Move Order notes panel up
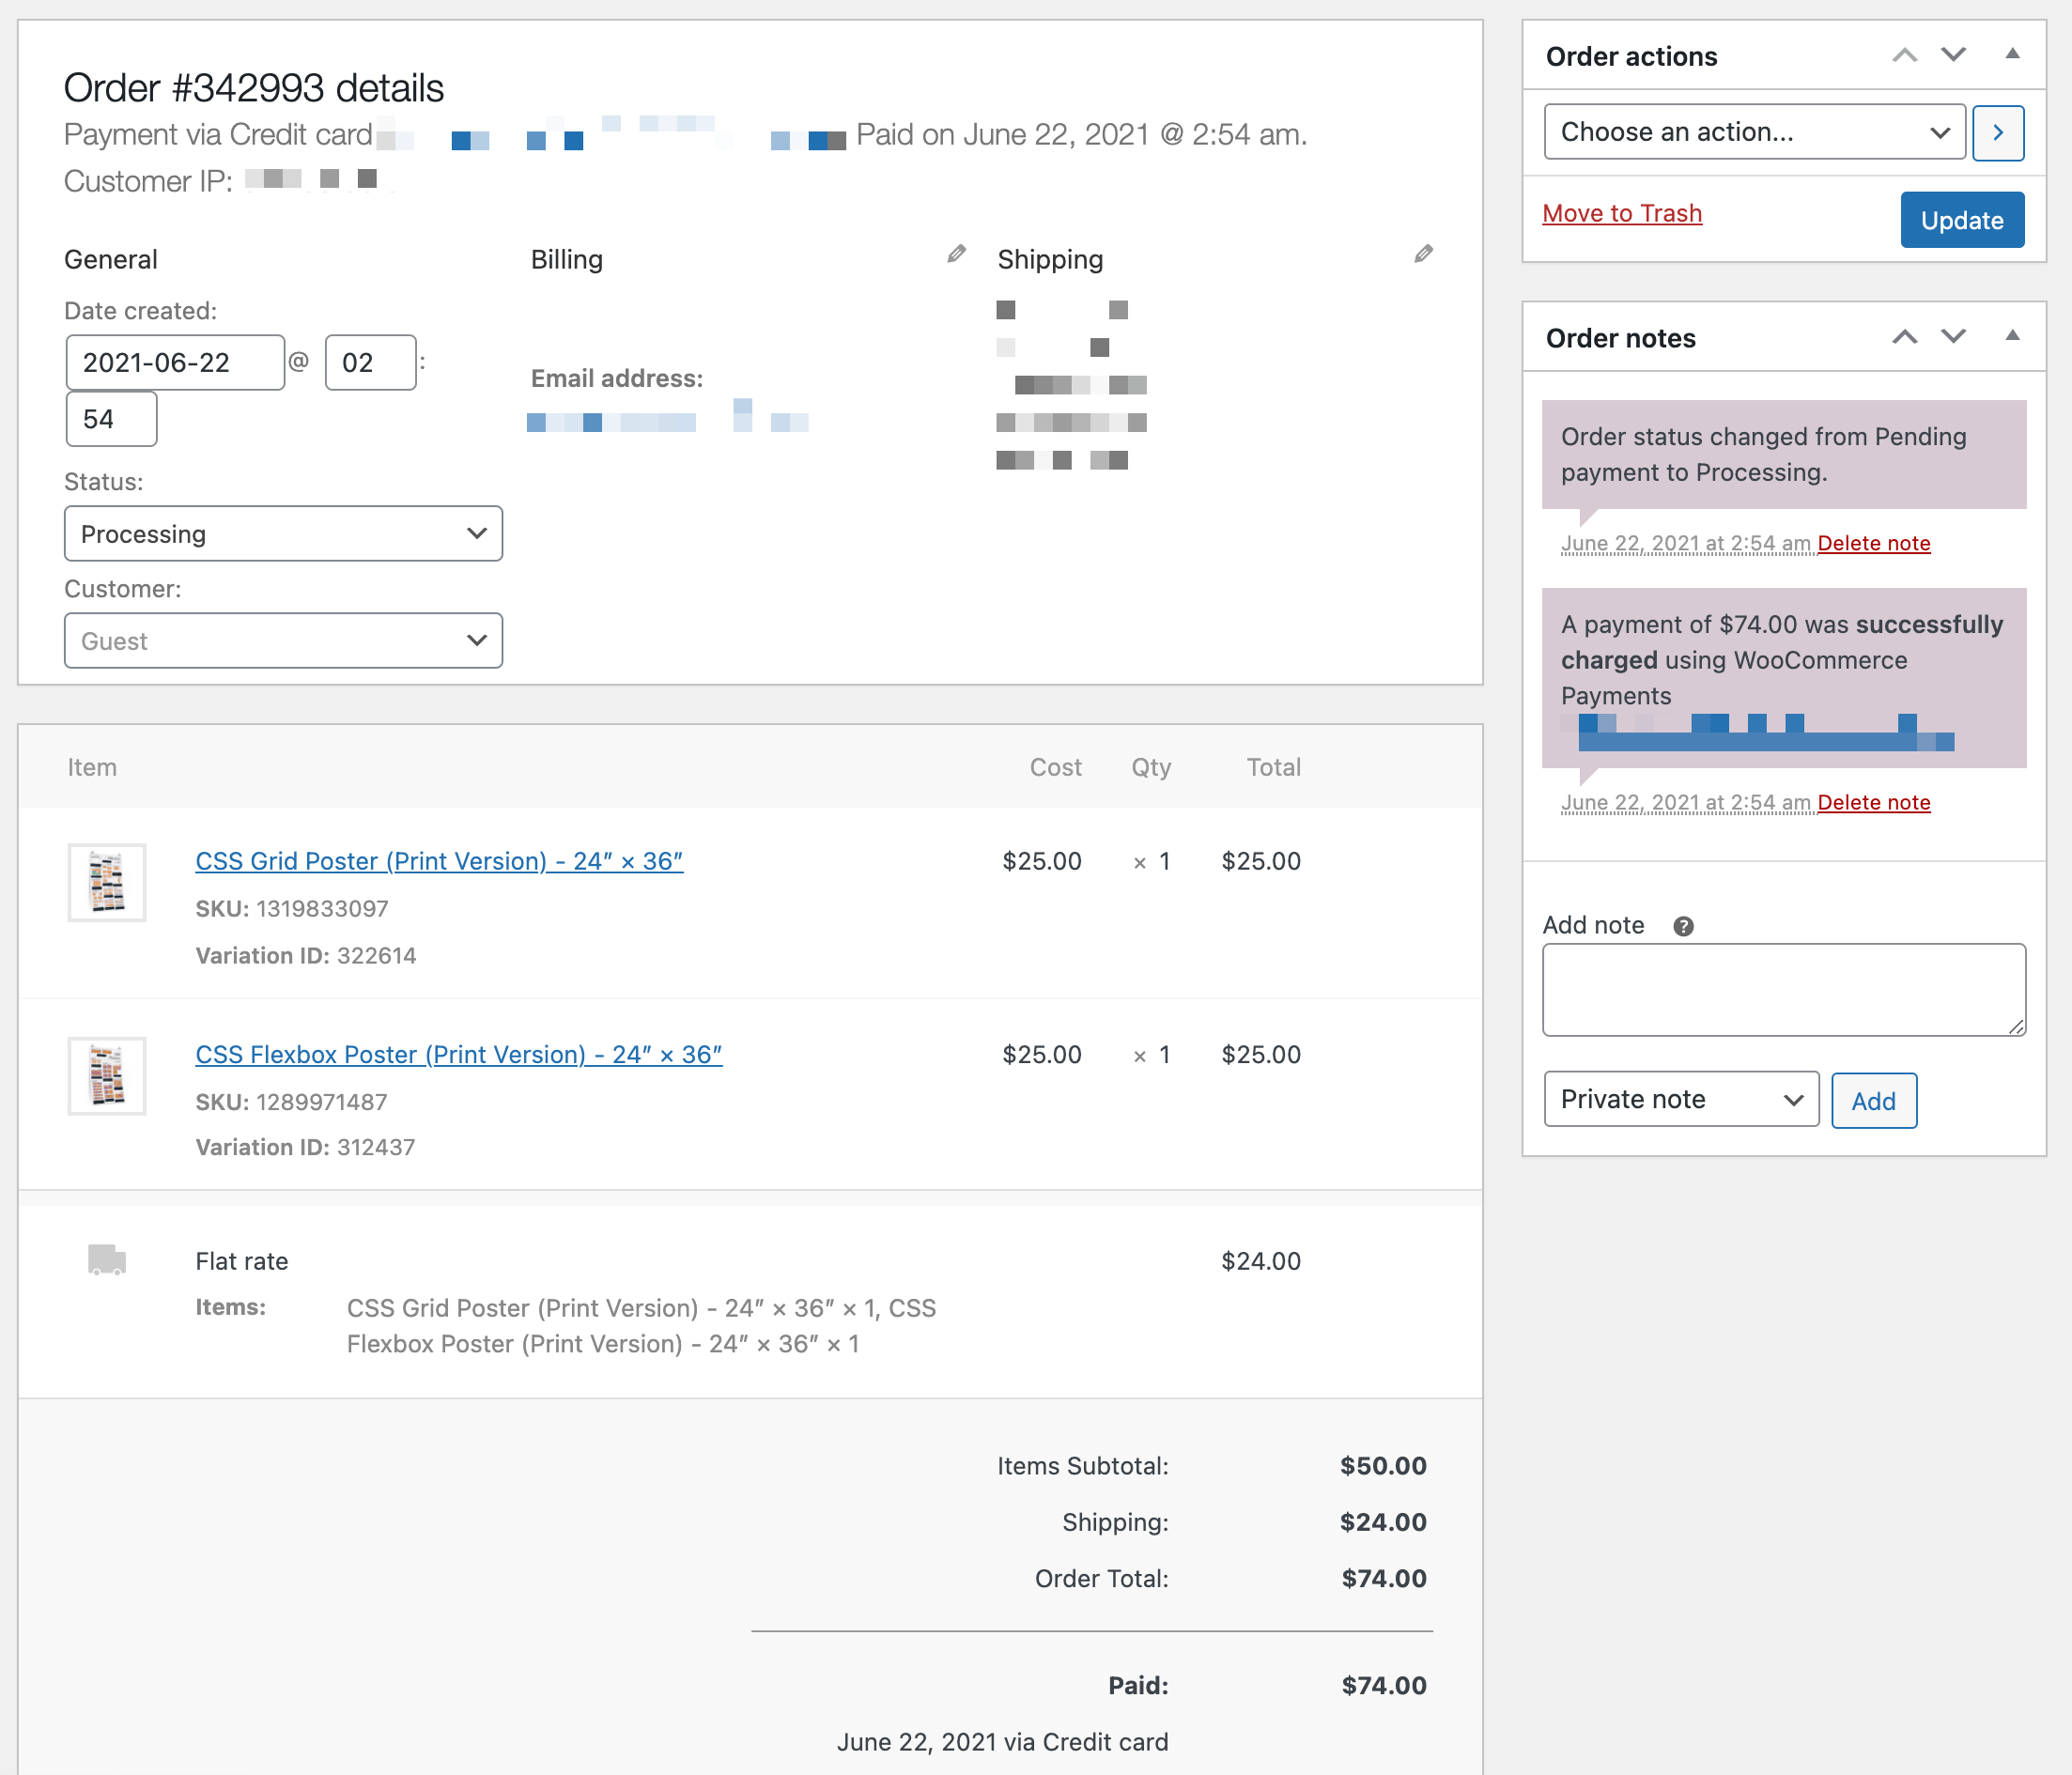This screenshot has width=2072, height=1775. pos(1905,337)
